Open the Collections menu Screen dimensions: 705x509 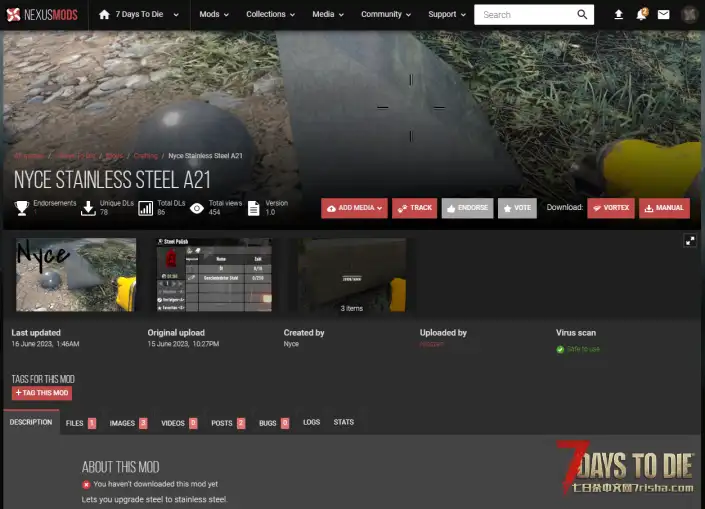(270, 14)
